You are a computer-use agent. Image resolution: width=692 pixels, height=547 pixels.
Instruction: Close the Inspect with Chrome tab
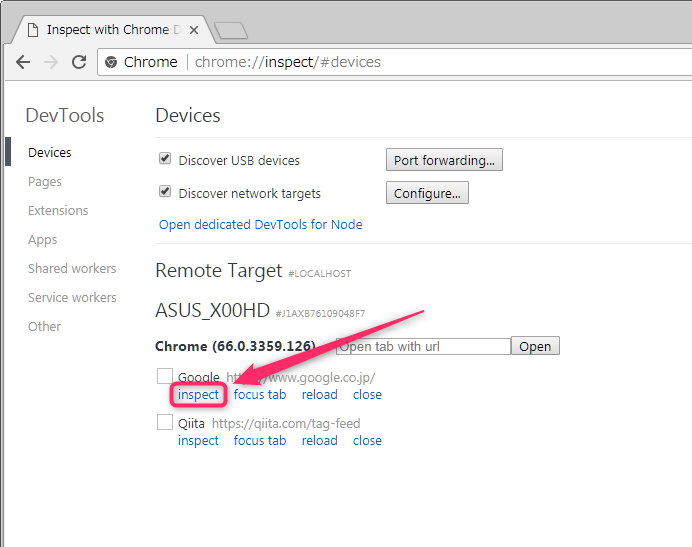click(194, 30)
